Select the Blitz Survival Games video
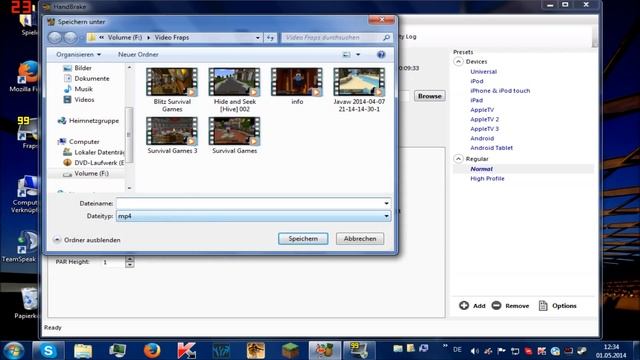The height and width of the screenshot is (360, 640). 172,90
